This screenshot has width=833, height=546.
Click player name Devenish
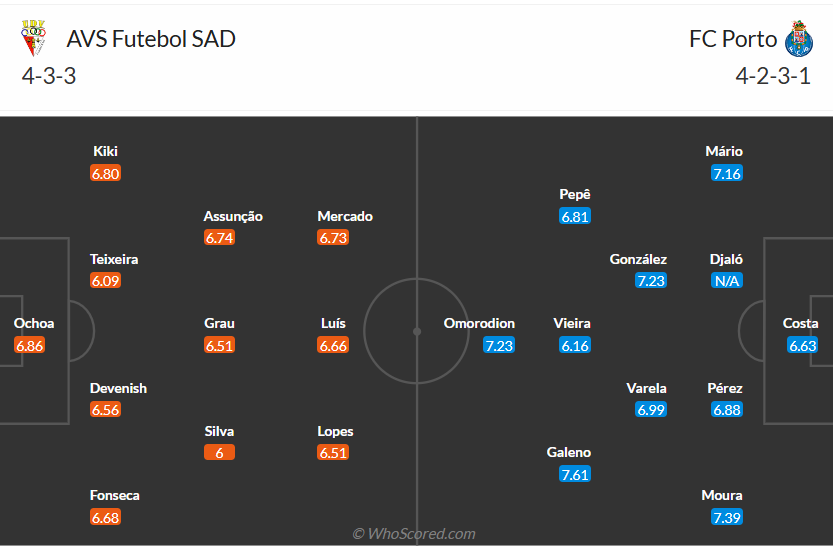click(118, 388)
